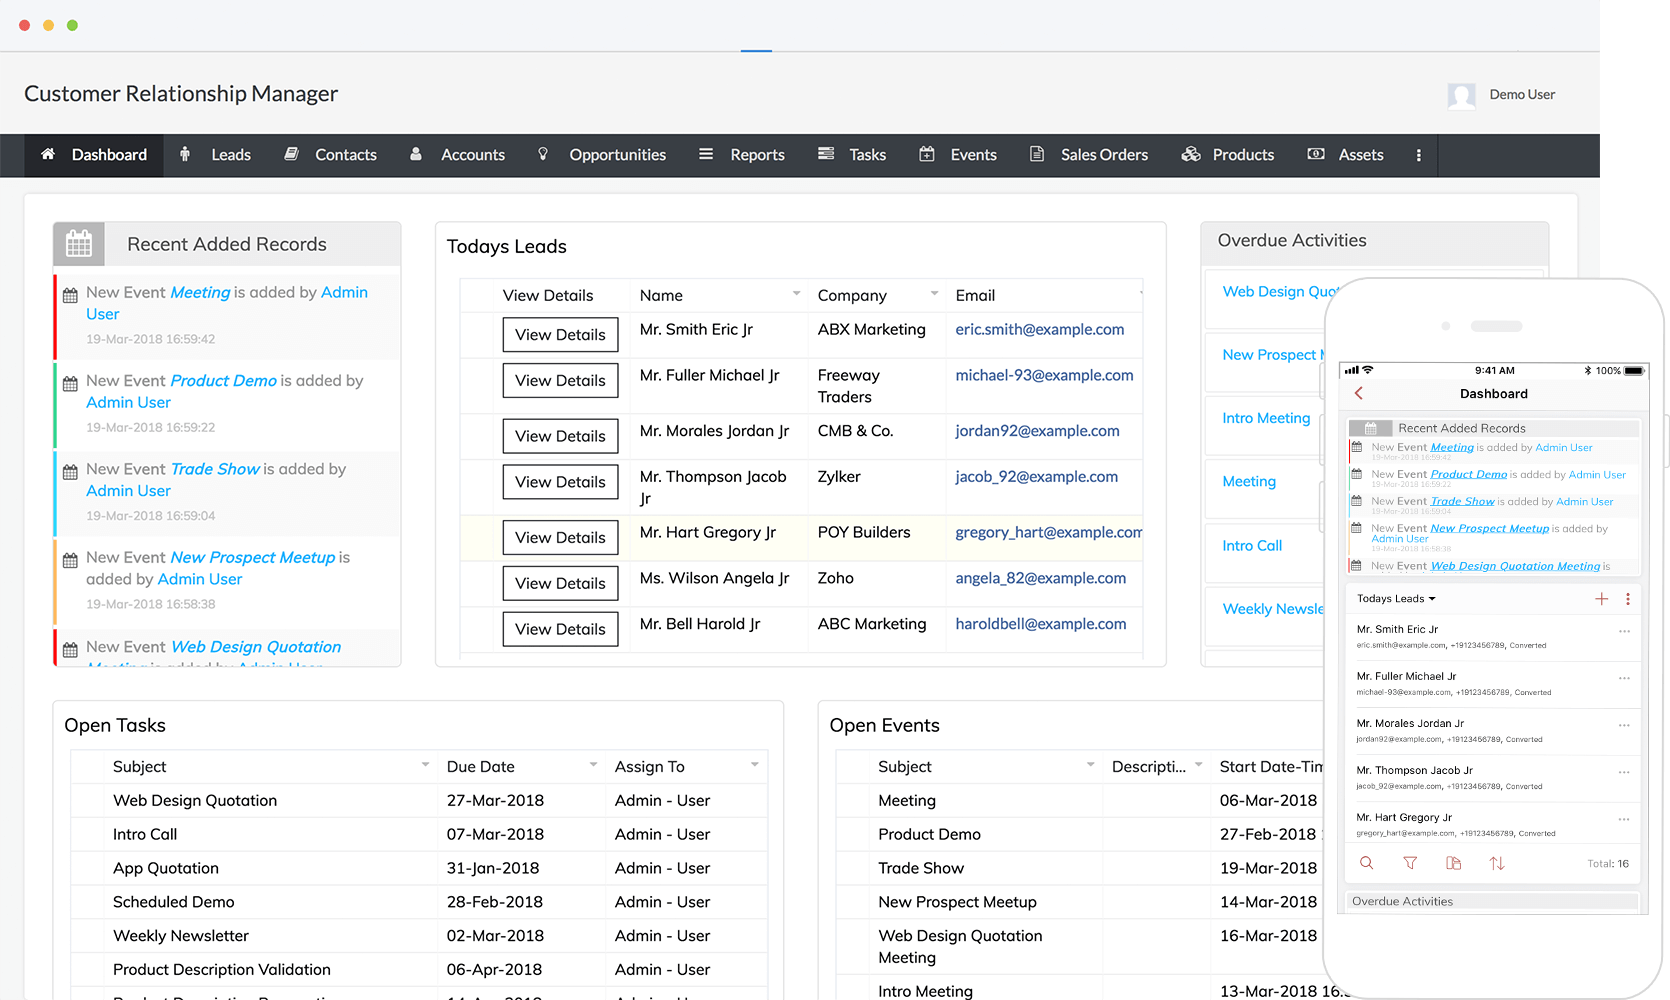
Task: Go to the Opportunities tab in navbar
Action: 617,155
